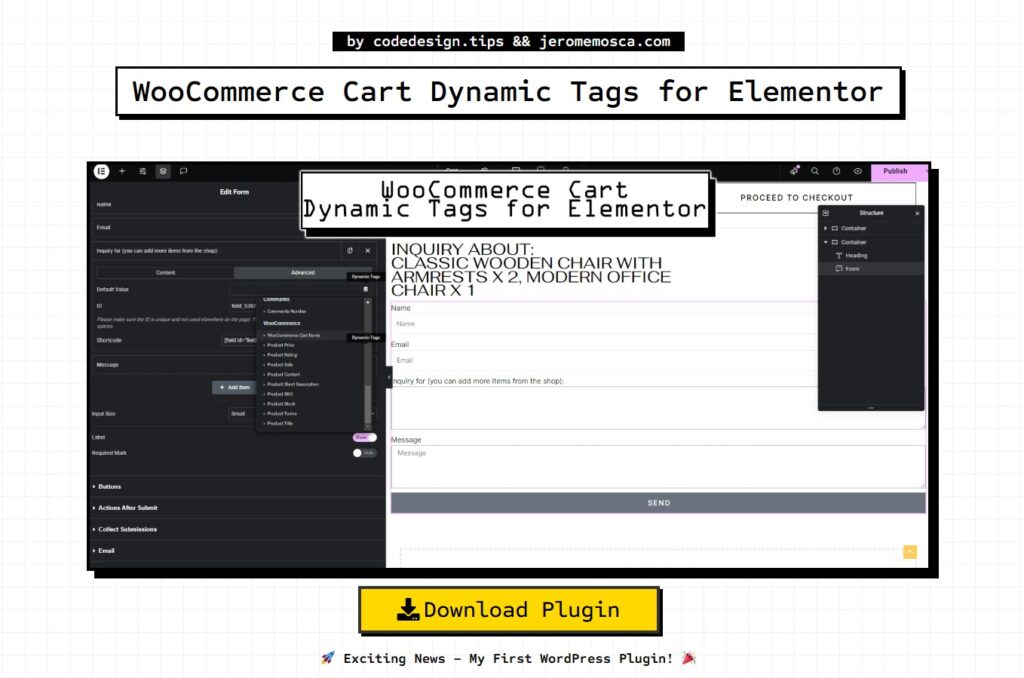Switch to the Content tab
The height and width of the screenshot is (678, 1024).
(x=165, y=272)
